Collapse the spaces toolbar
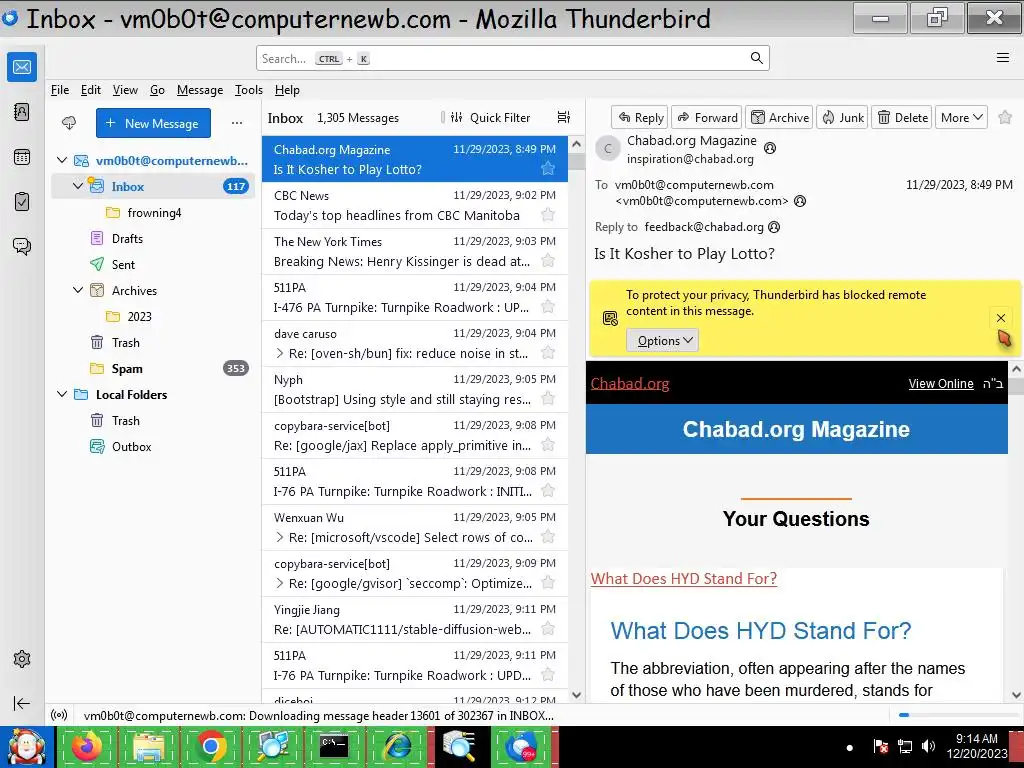 click(22, 703)
